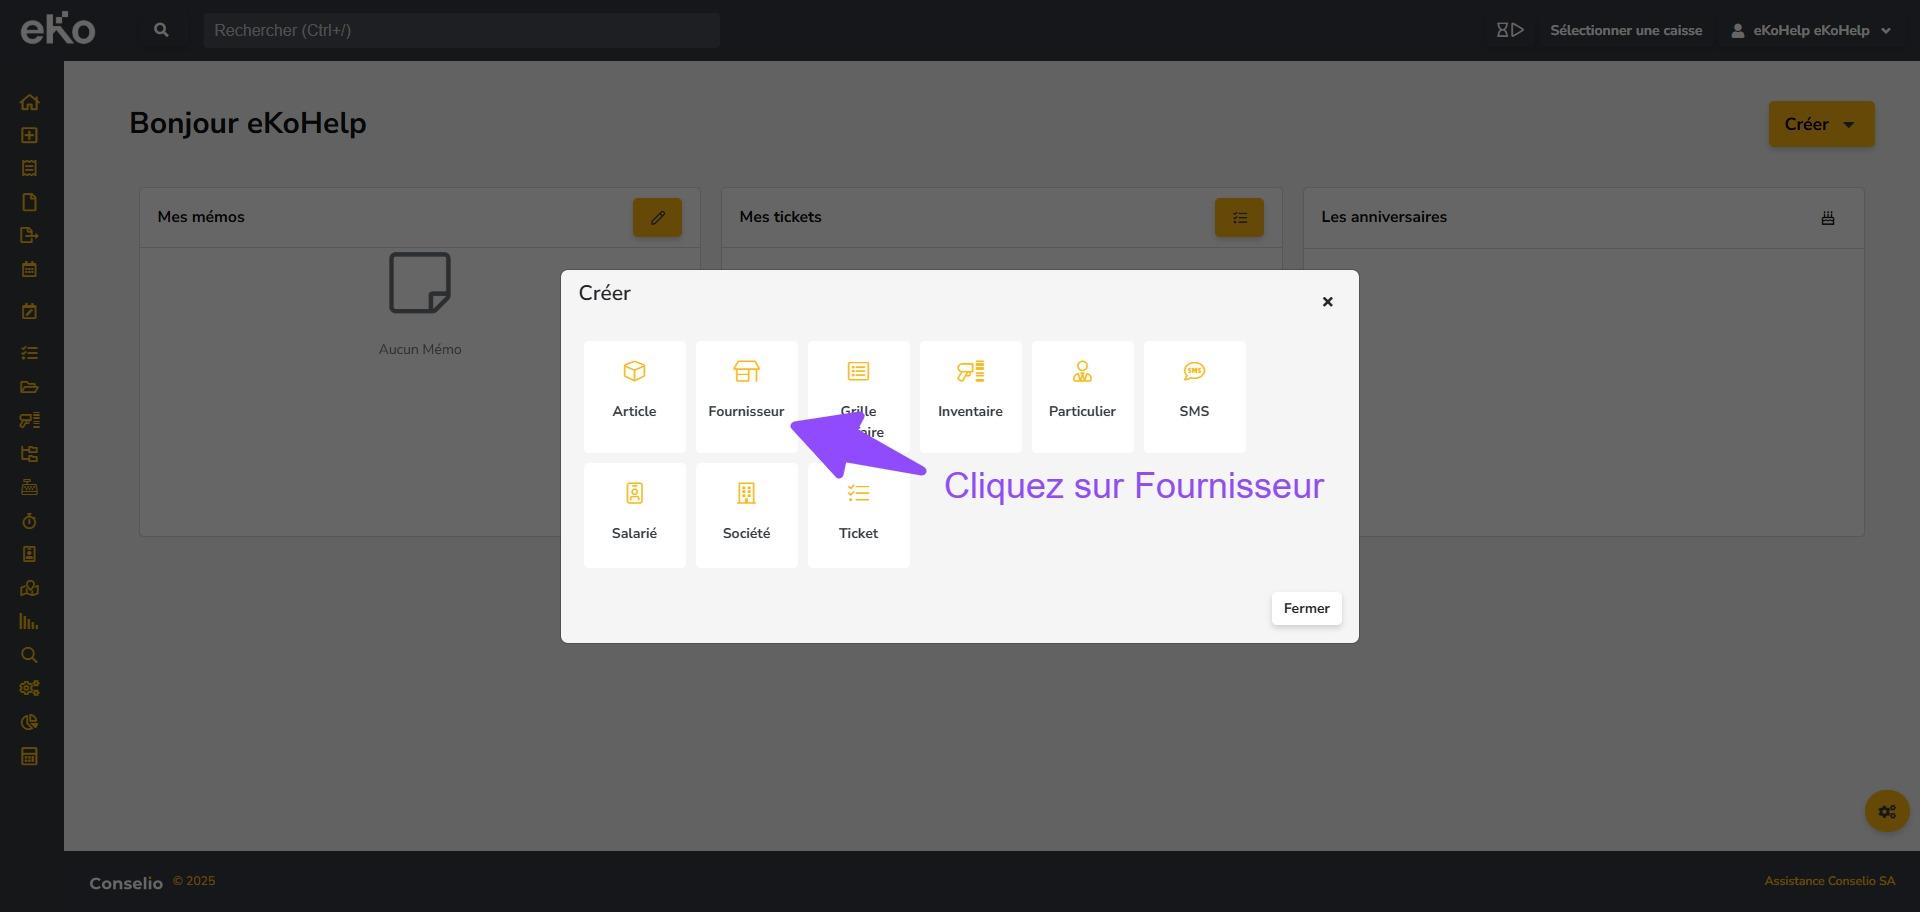Choose the Article creation tile
This screenshot has height=912, width=1920.
[x=634, y=395]
